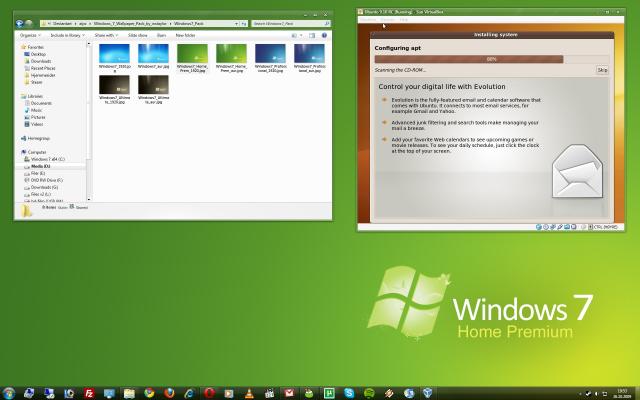Image resolution: width=640 pixels, height=400 pixels.
Task: Click New folder in Explorer toolbar
Action: pos(185,36)
